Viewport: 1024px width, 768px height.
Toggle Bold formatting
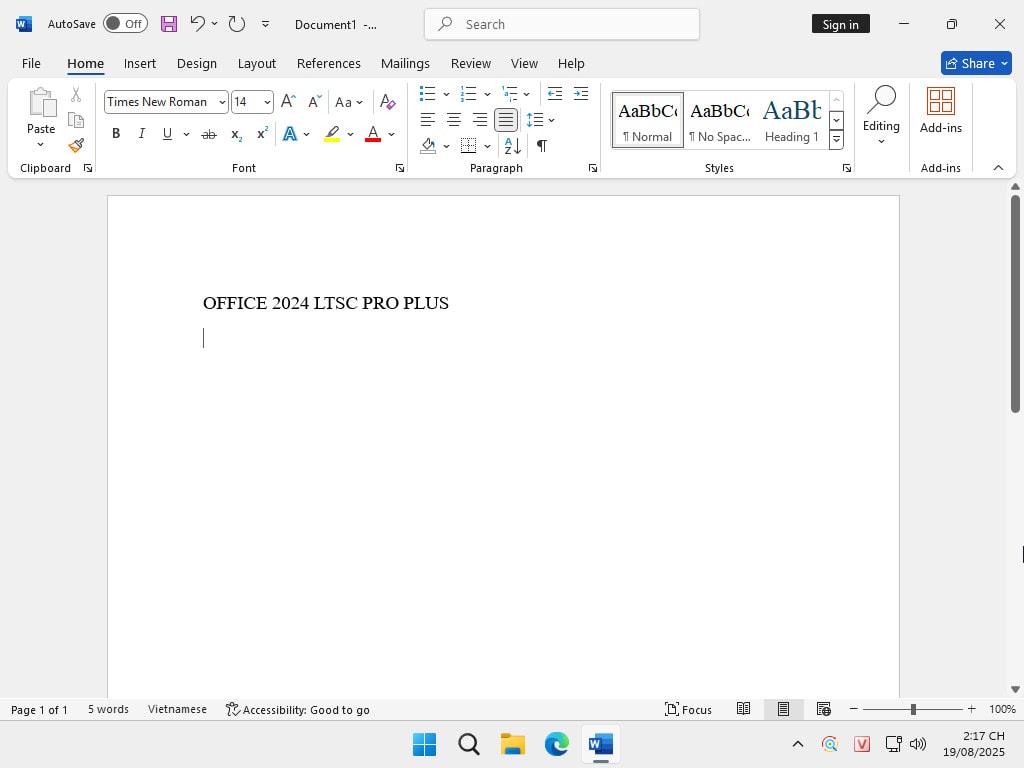tap(116, 134)
